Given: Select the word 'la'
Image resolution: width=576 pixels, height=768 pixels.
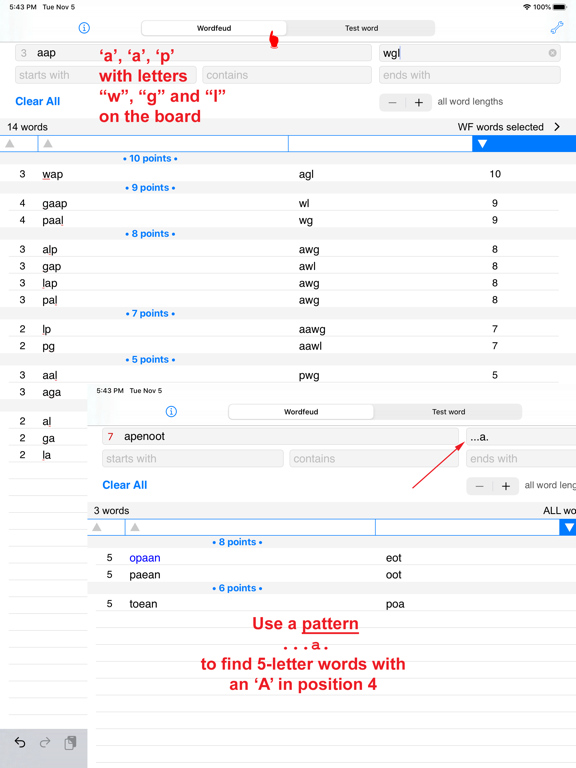Looking at the screenshot, I should 47,455.
